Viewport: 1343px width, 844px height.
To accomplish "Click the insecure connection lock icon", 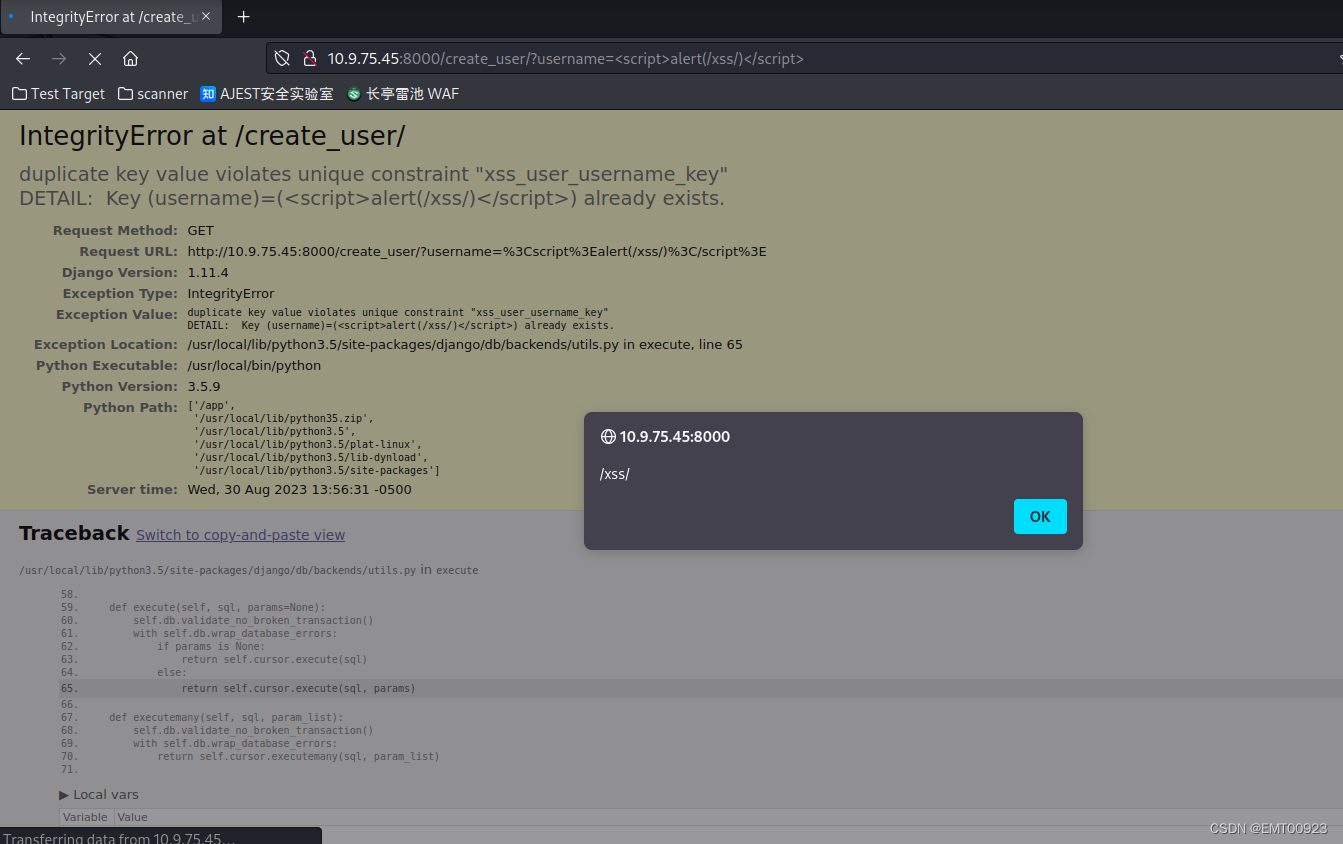I will pyautogui.click(x=310, y=59).
